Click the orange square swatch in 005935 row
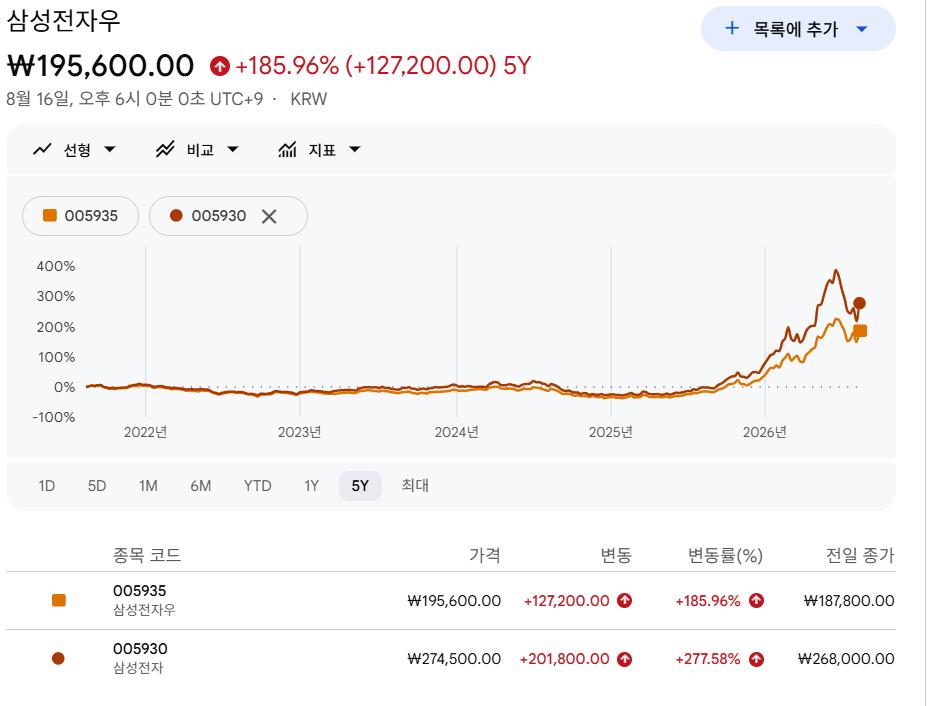The width and height of the screenshot is (929, 706). (59, 601)
